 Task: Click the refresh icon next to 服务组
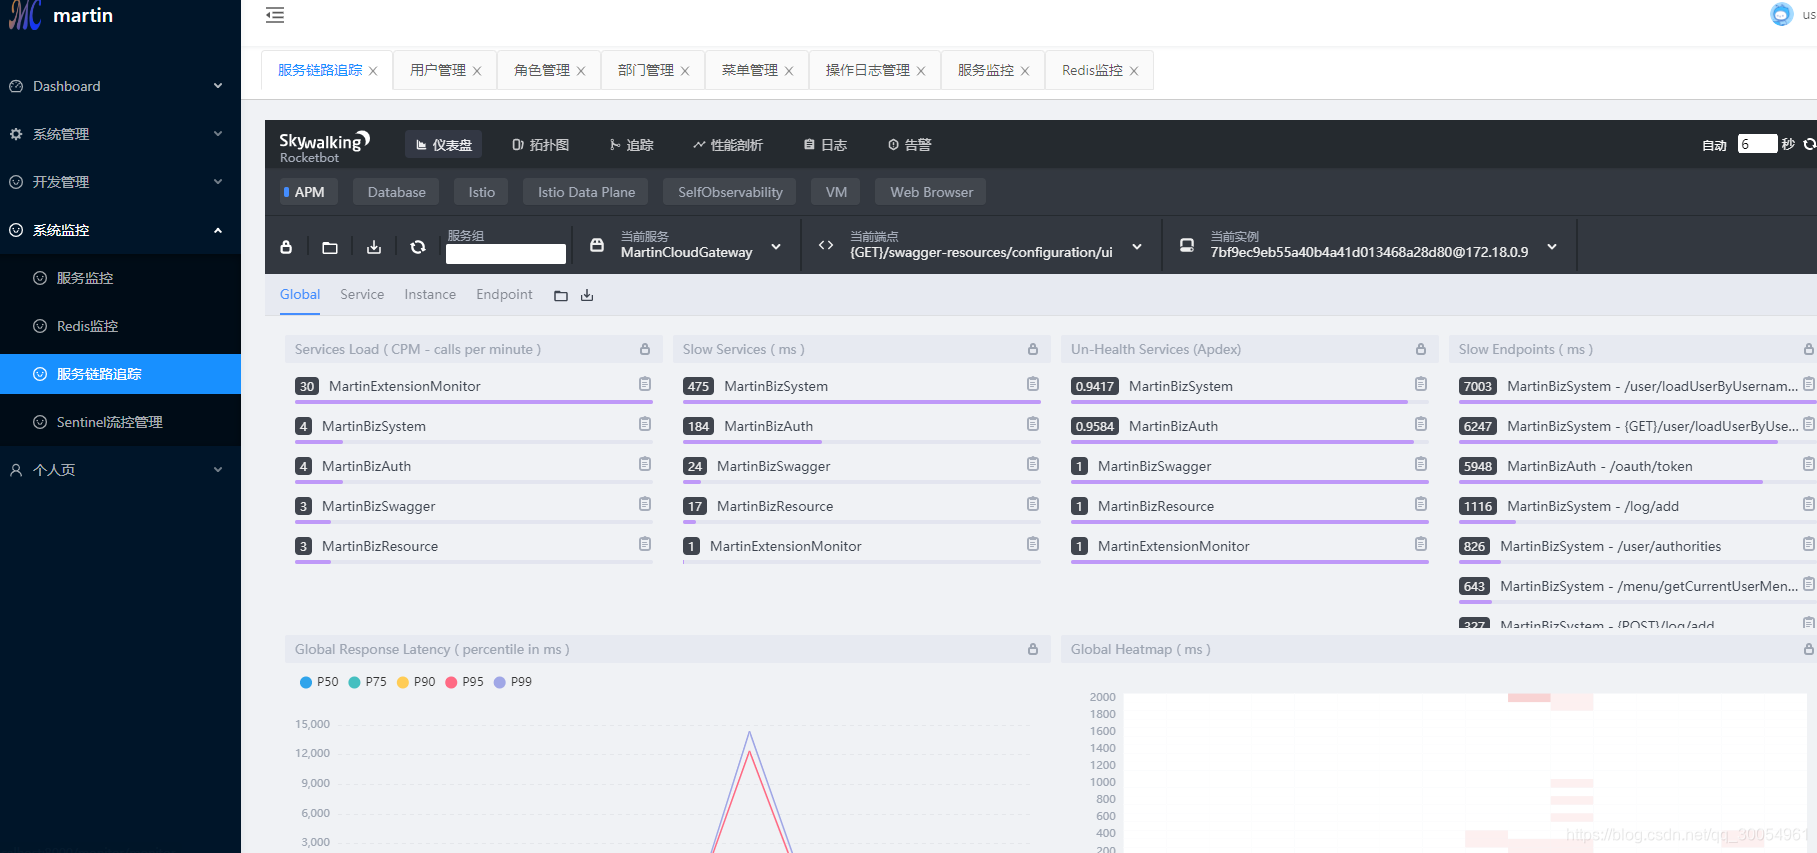[418, 247]
